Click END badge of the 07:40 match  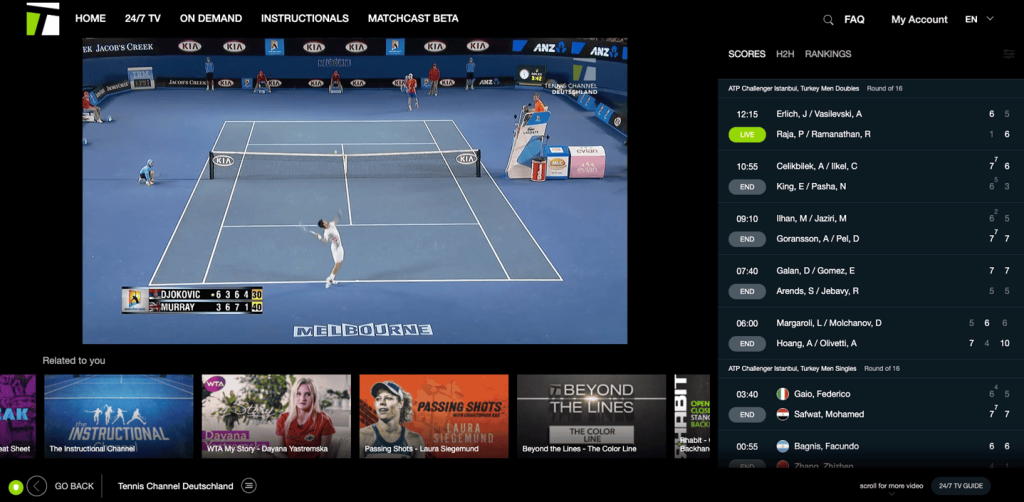point(747,291)
